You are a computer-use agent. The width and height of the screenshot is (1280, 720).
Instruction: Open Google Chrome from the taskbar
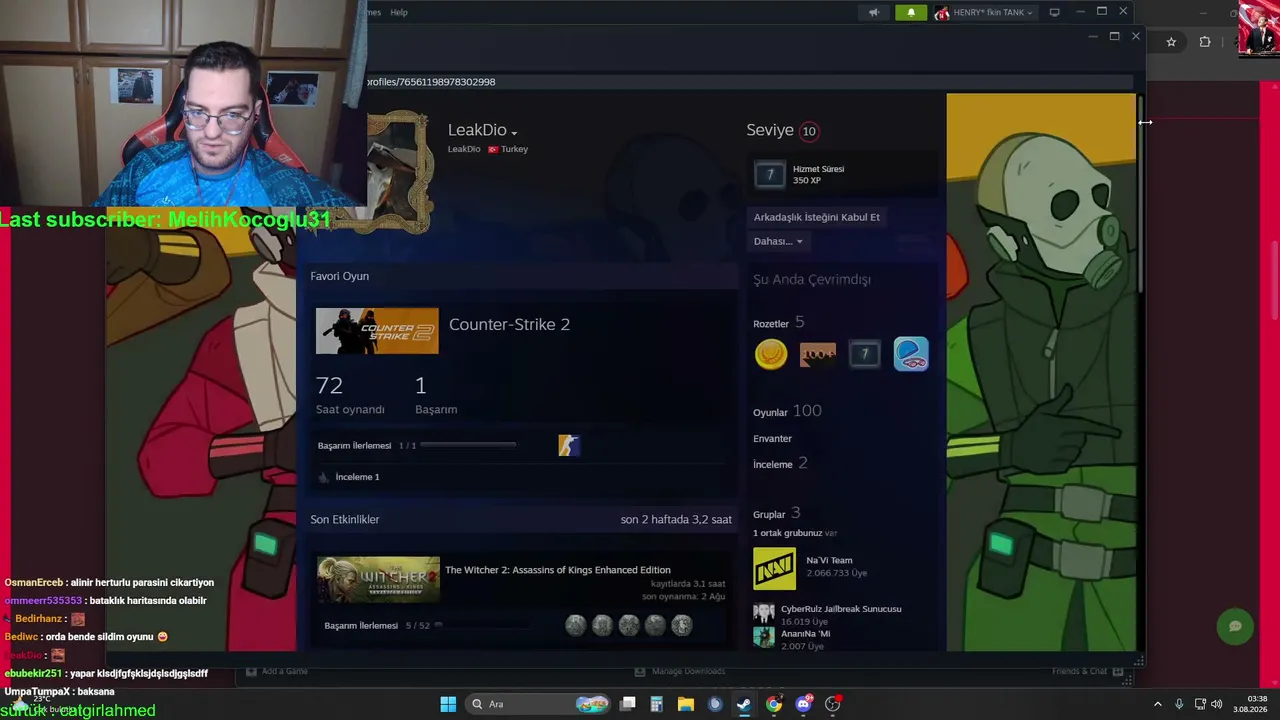774,704
